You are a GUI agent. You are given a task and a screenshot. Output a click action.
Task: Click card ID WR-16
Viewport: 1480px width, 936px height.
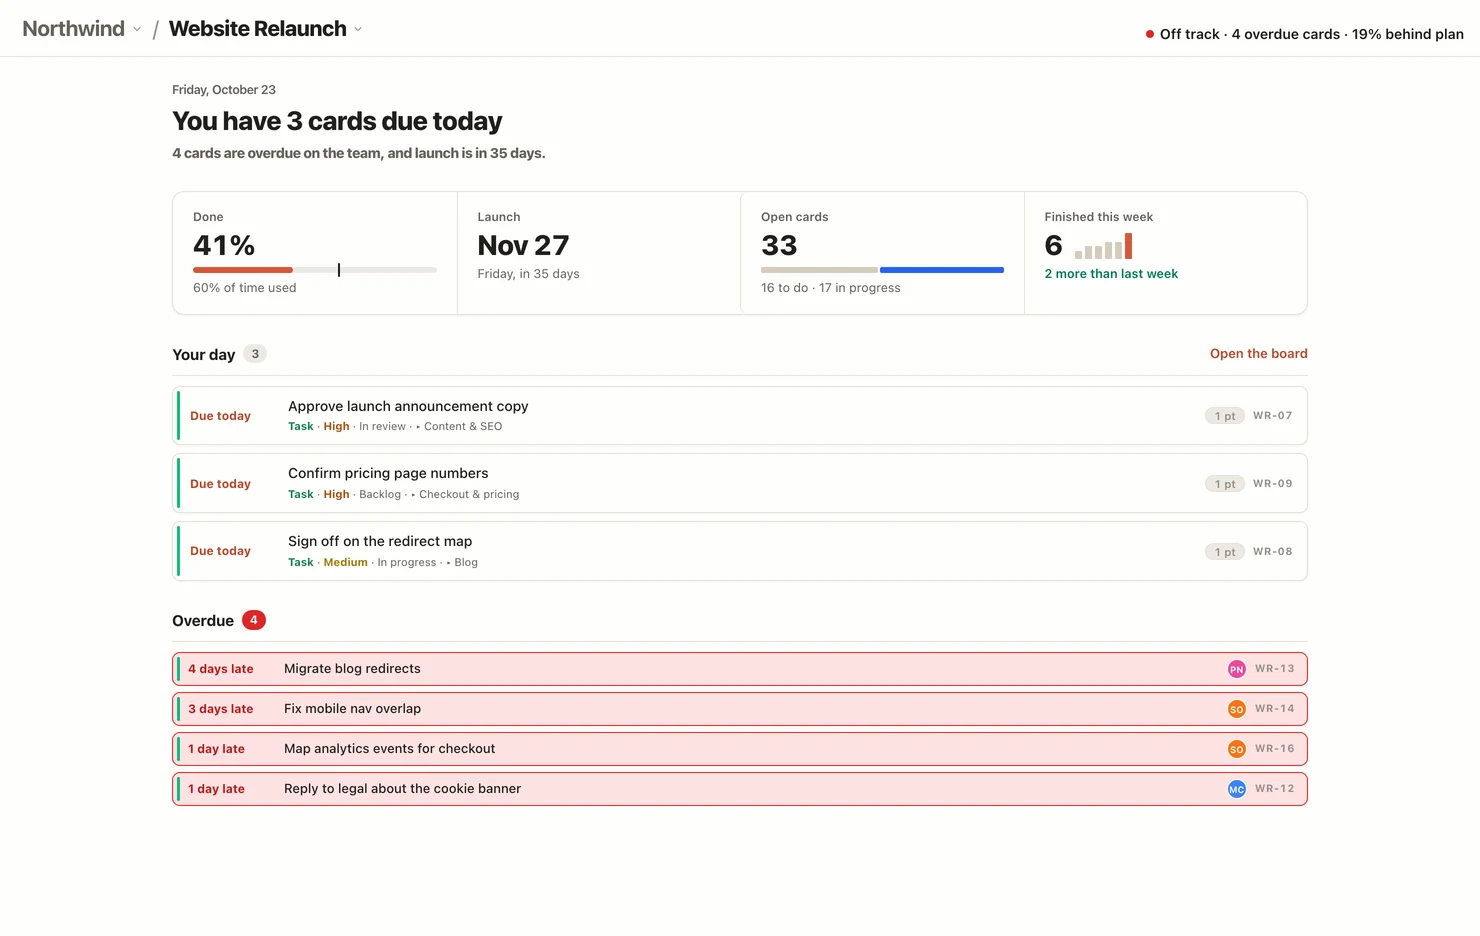(x=1275, y=749)
